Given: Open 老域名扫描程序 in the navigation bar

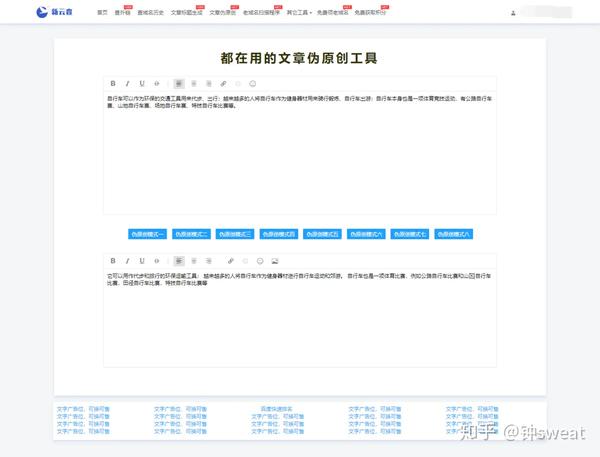Looking at the screenshot, I should coord(261,12).
